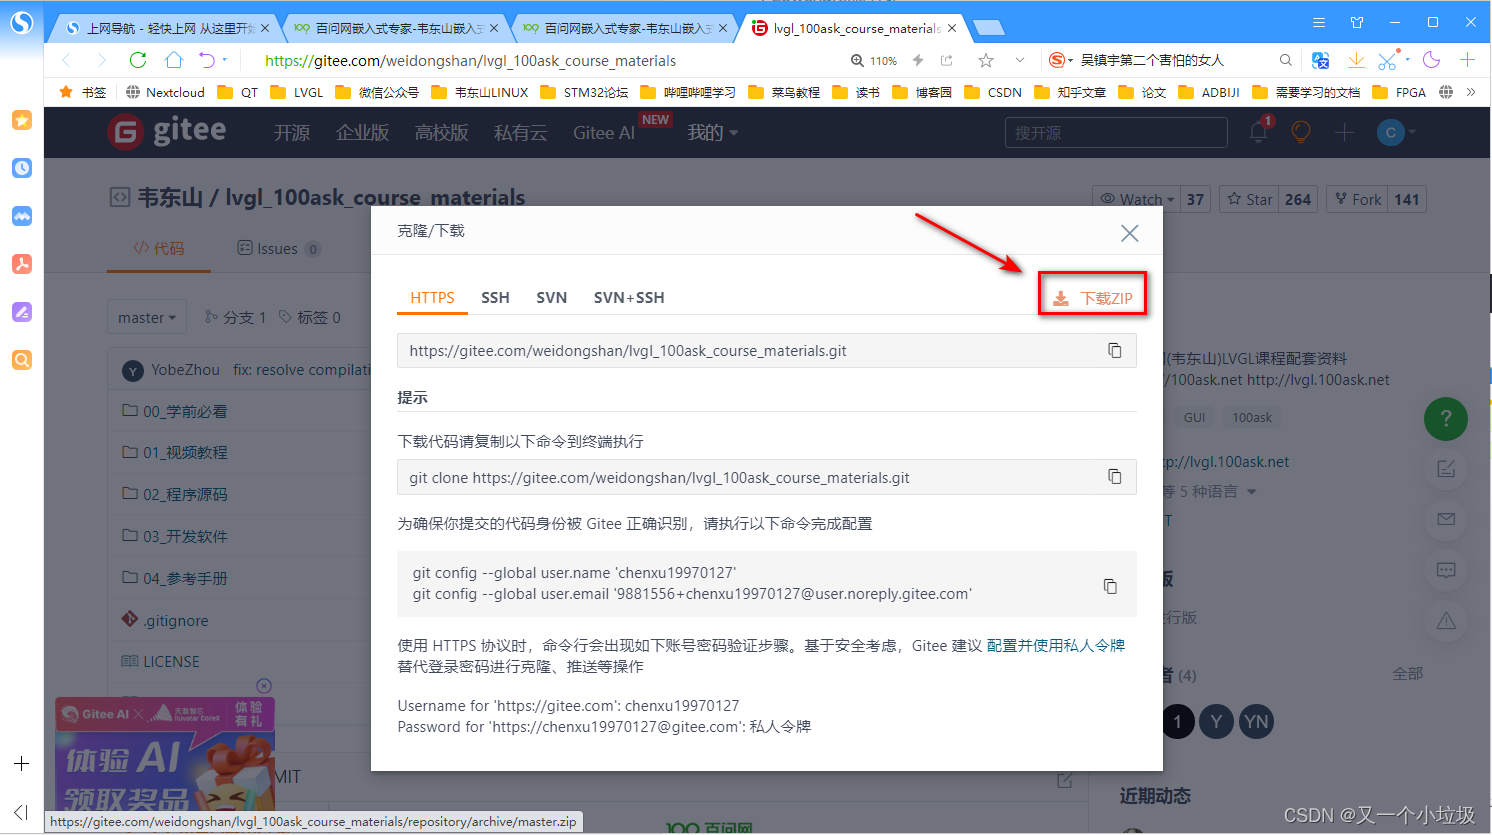Open the 01_视频教程 folder
This screenshot has width=1492, height=835.
(x=184, y=452)
